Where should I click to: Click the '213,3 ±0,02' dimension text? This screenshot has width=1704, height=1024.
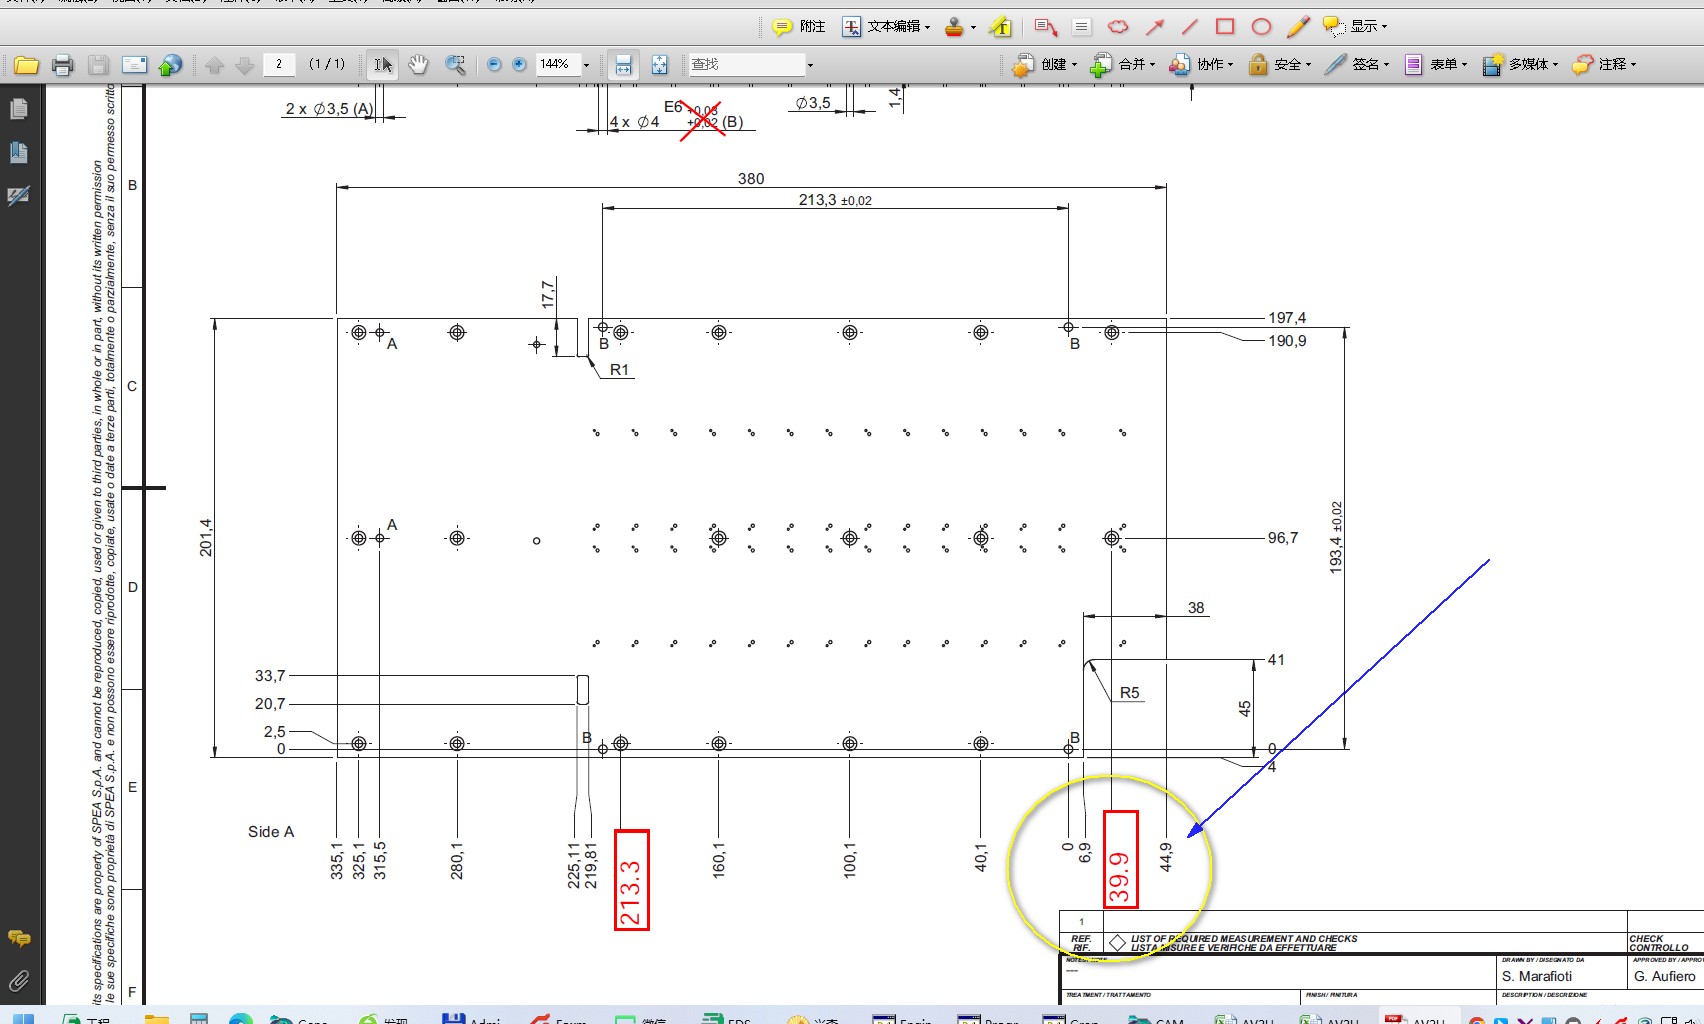pyautogui.click(x=835, y=200)
